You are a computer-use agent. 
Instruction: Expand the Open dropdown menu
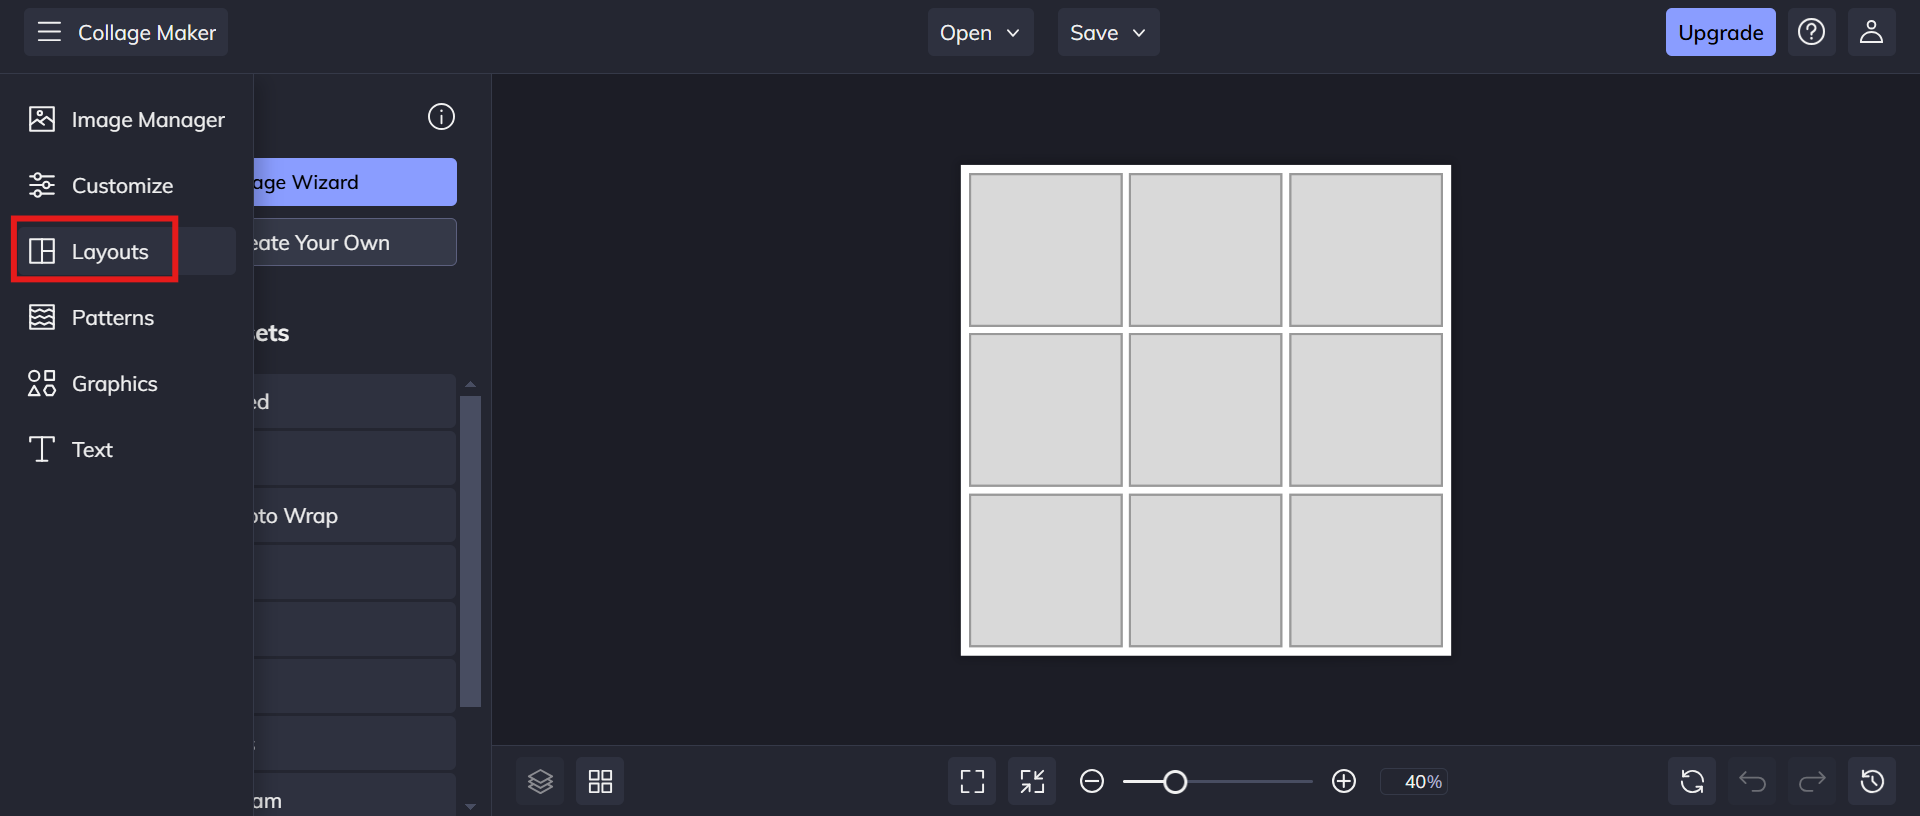click(980, 32)
